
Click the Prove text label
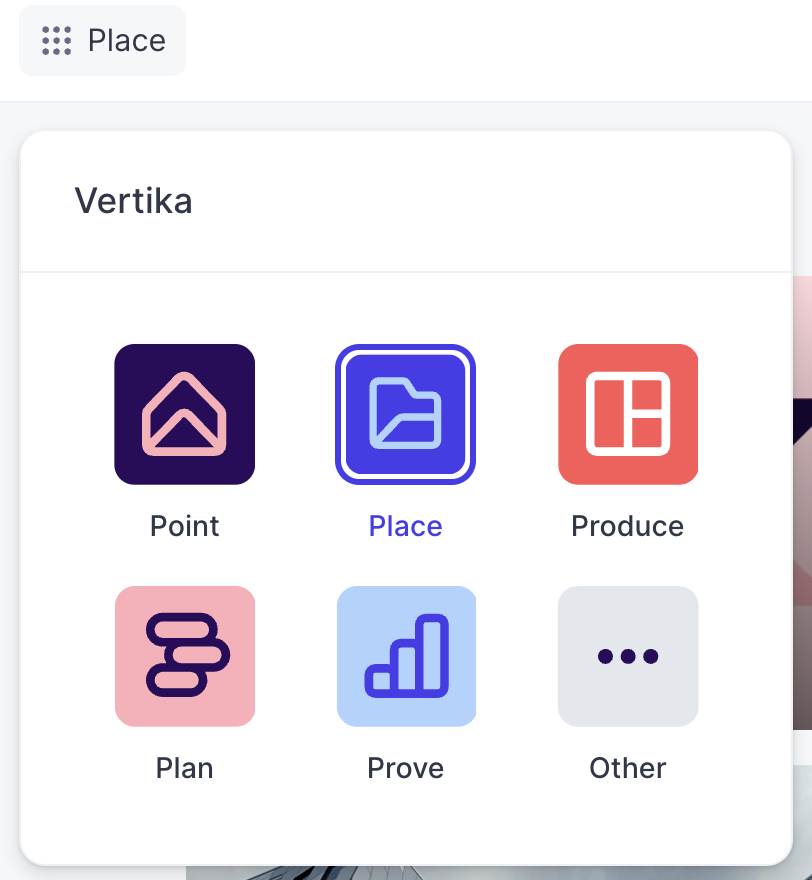click(x=405, y=767)
